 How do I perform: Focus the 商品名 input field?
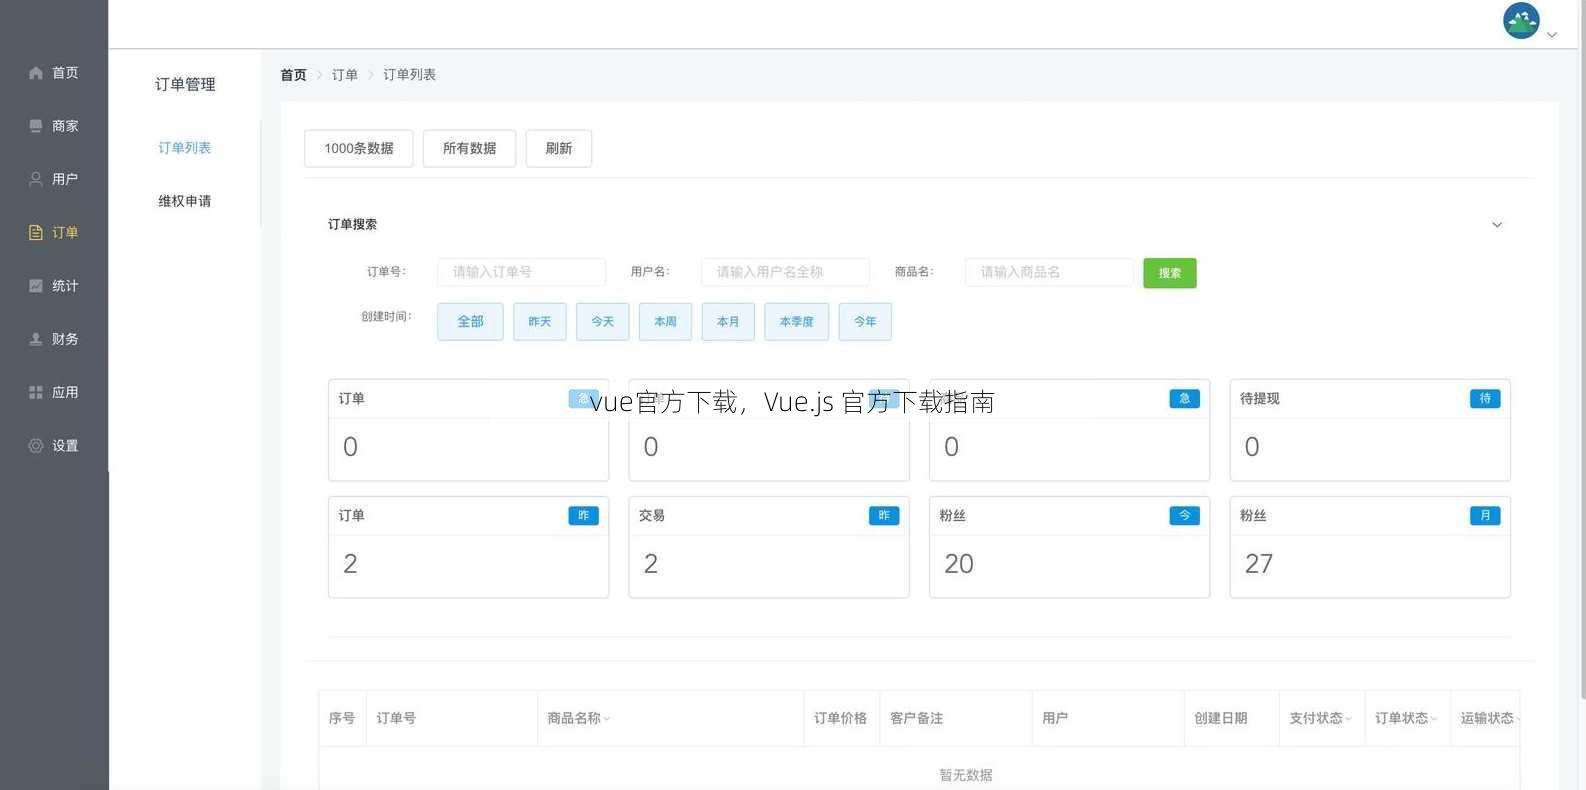pyautogui.click(x=1049, y=272)
